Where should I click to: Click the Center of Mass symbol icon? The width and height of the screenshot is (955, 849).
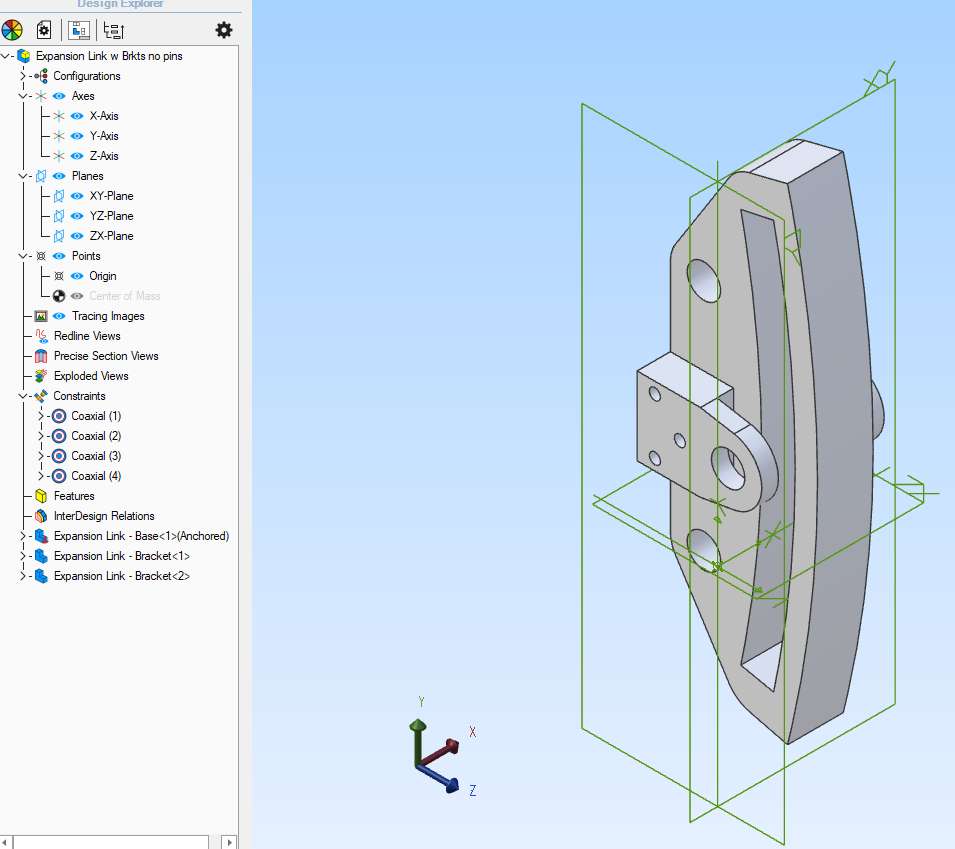tap(59, 296)
